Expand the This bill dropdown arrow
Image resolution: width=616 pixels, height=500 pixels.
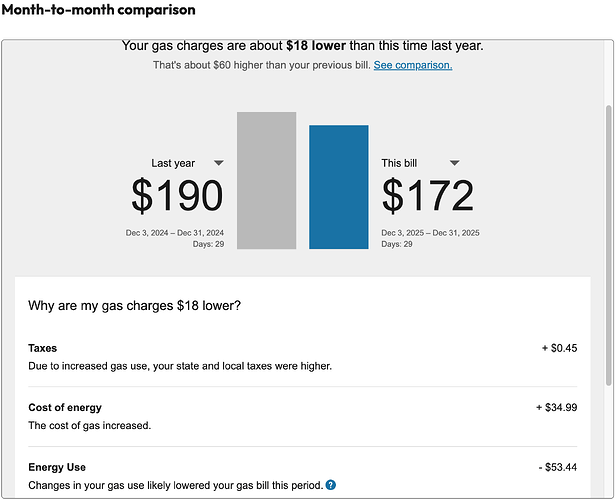point(454,162)
